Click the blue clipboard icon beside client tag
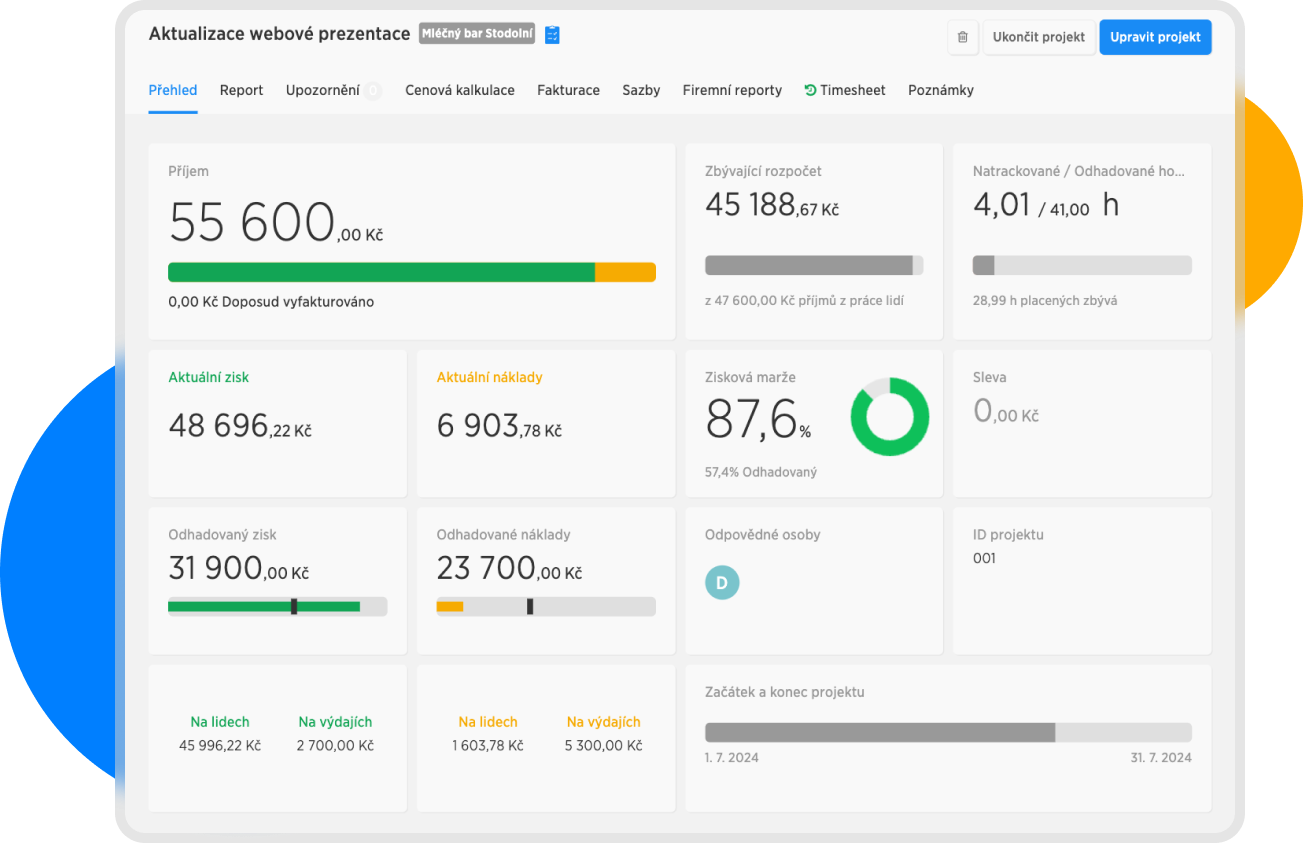The image size is (1303, 843). pos(552,35)
